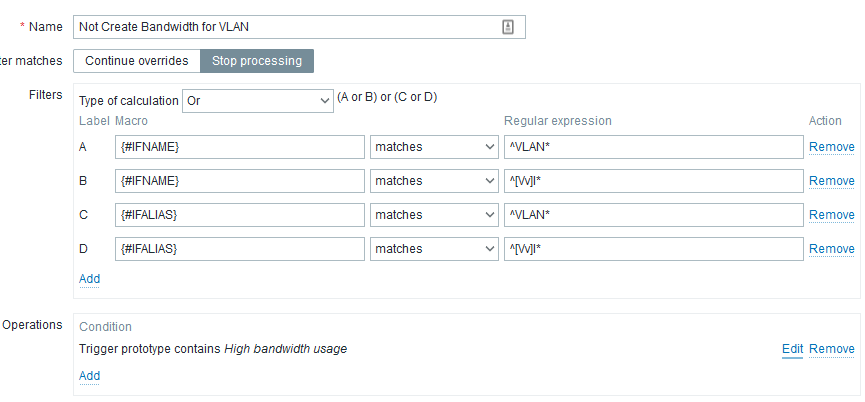865x402 pixels.
Task: Select the Continue overrides option
Action: click(136, 61)
